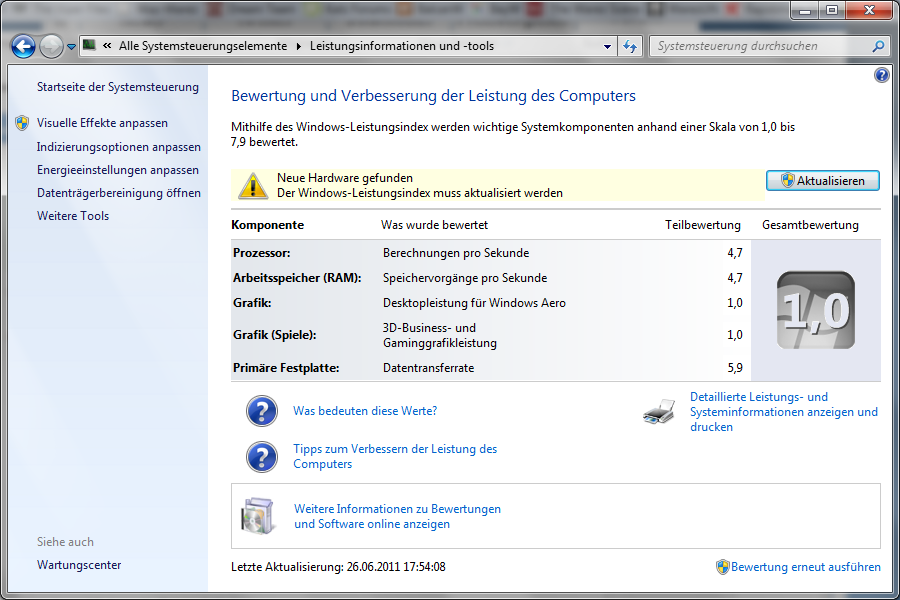Open Wartungscenter link
The height and width of the screenshot is (600, 900).
click(79, 565)
